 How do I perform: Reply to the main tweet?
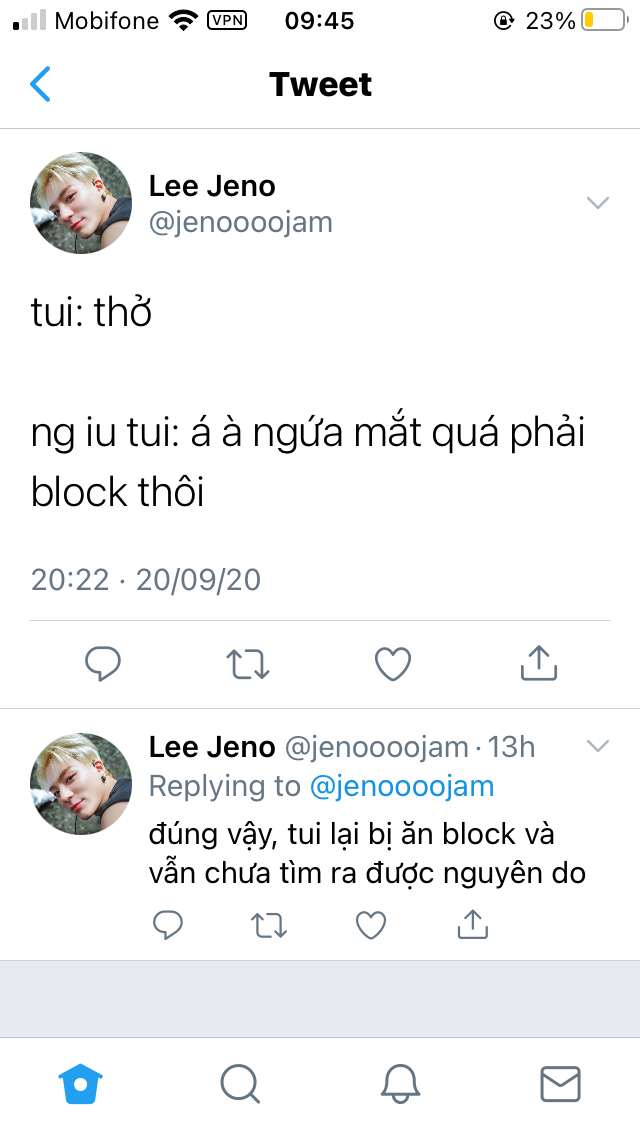[102, 664]
